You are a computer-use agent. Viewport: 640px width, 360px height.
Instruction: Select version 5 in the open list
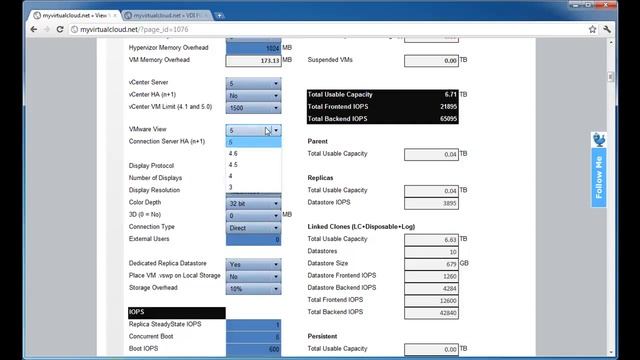253,142
